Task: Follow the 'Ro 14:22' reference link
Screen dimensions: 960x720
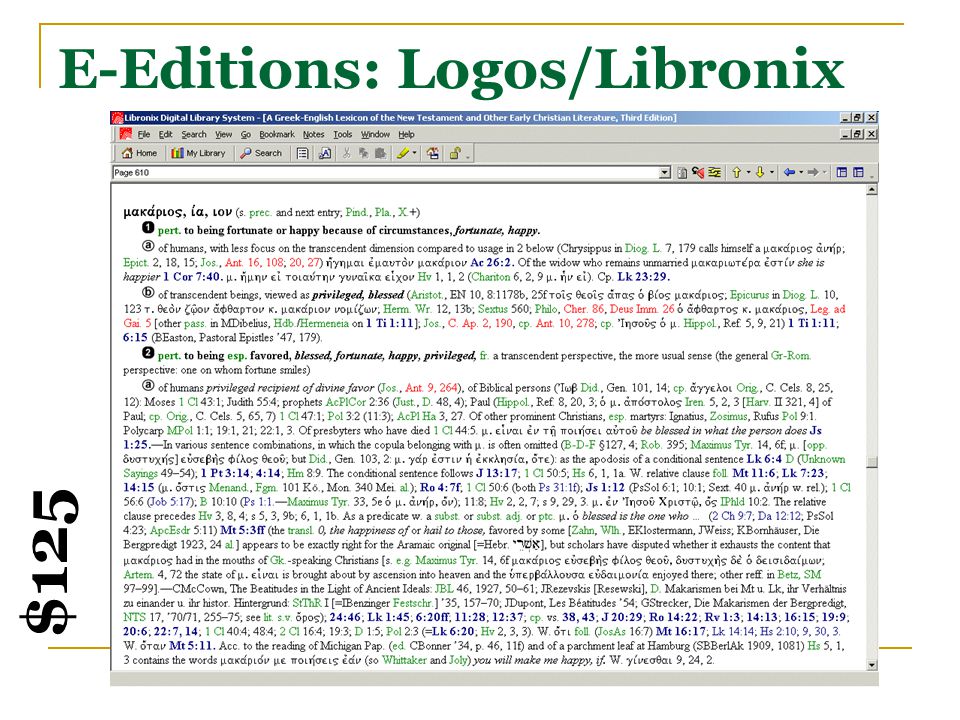Action: (675, 617)
